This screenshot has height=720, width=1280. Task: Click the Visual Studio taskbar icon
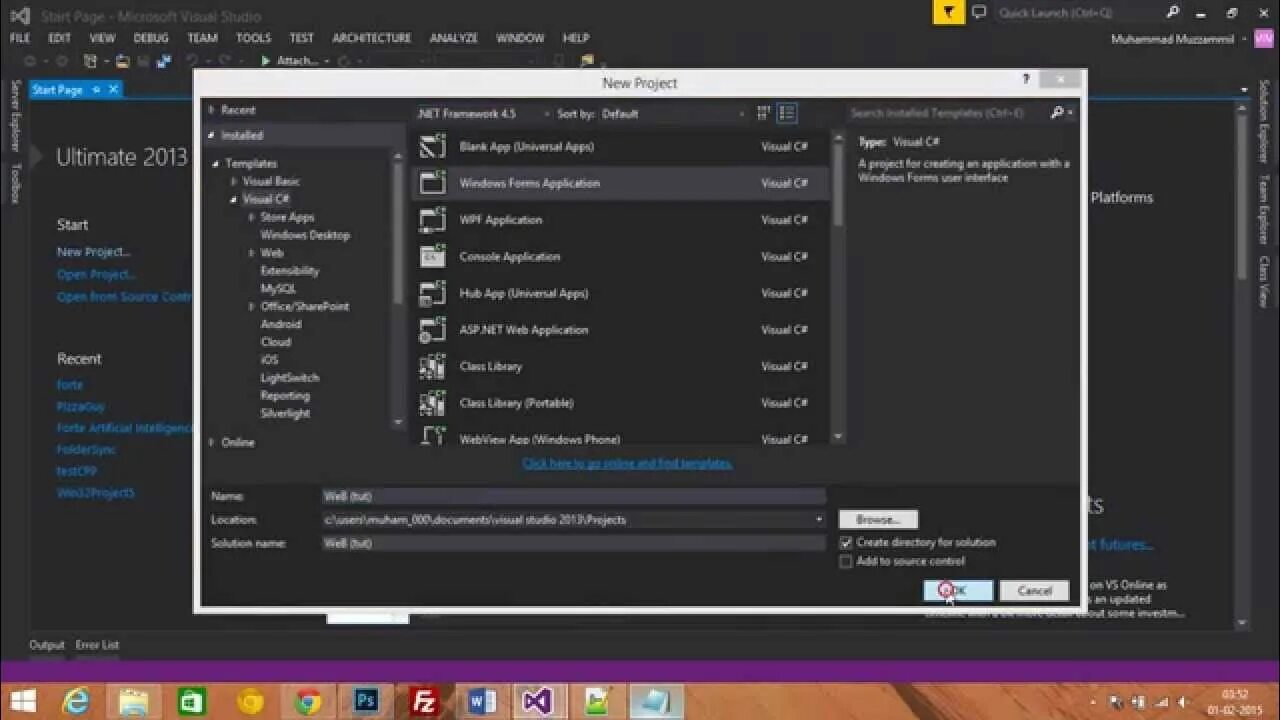tap(540, 701)
